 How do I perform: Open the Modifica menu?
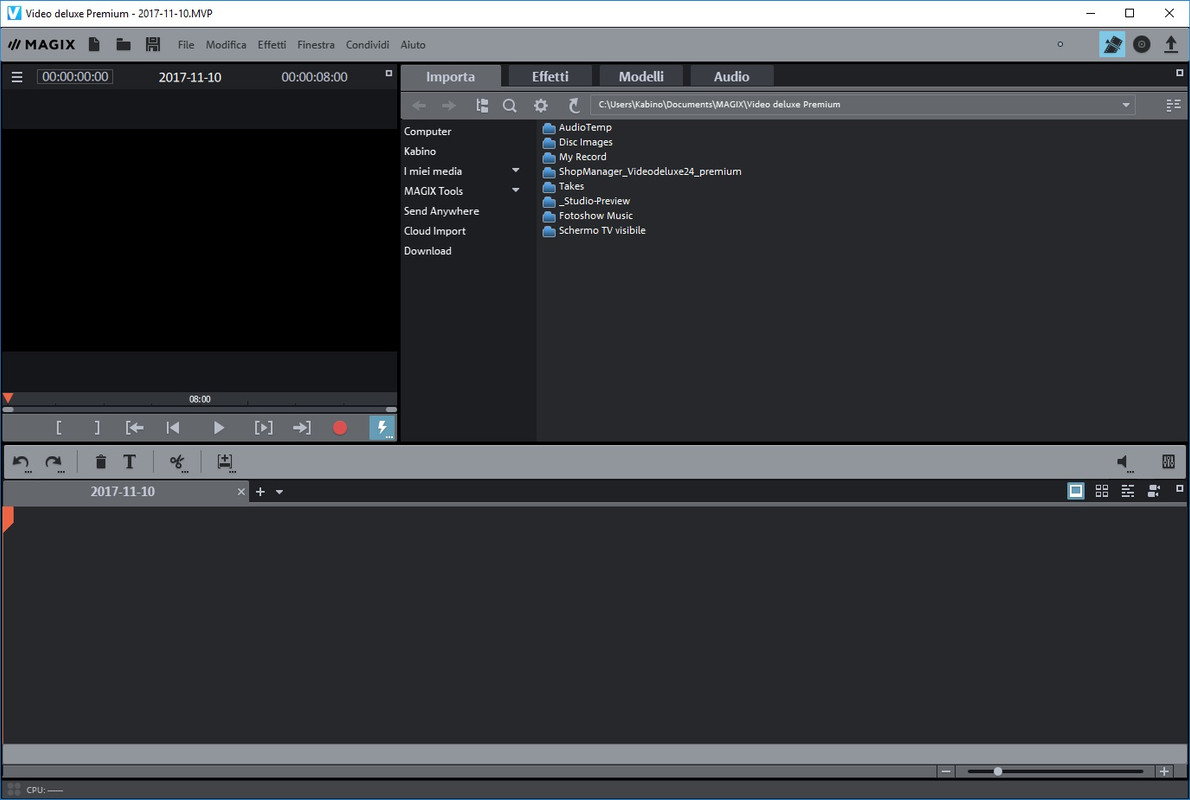[x=226, y=45]
